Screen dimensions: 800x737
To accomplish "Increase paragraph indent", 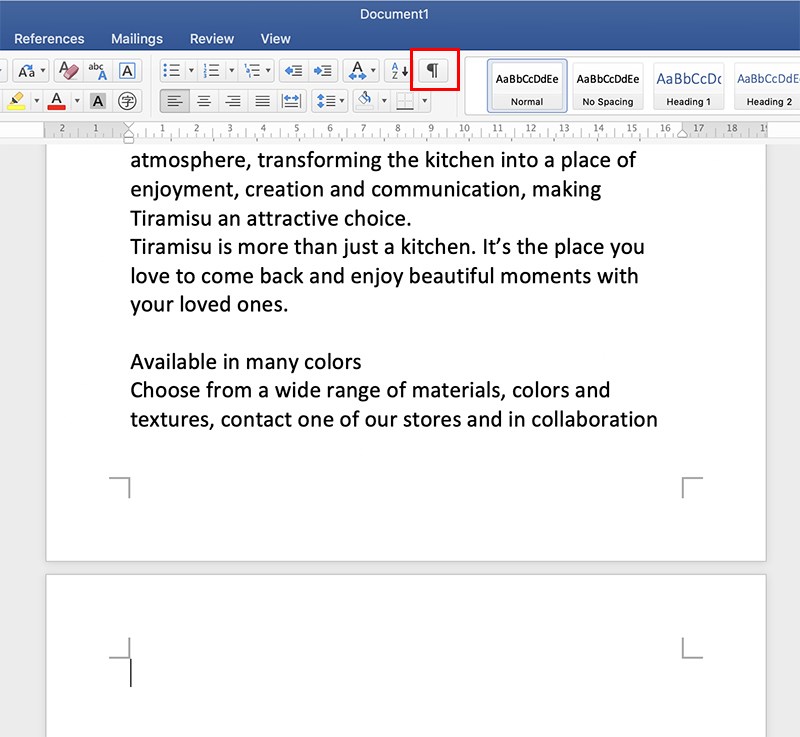I will coord(322,70).
